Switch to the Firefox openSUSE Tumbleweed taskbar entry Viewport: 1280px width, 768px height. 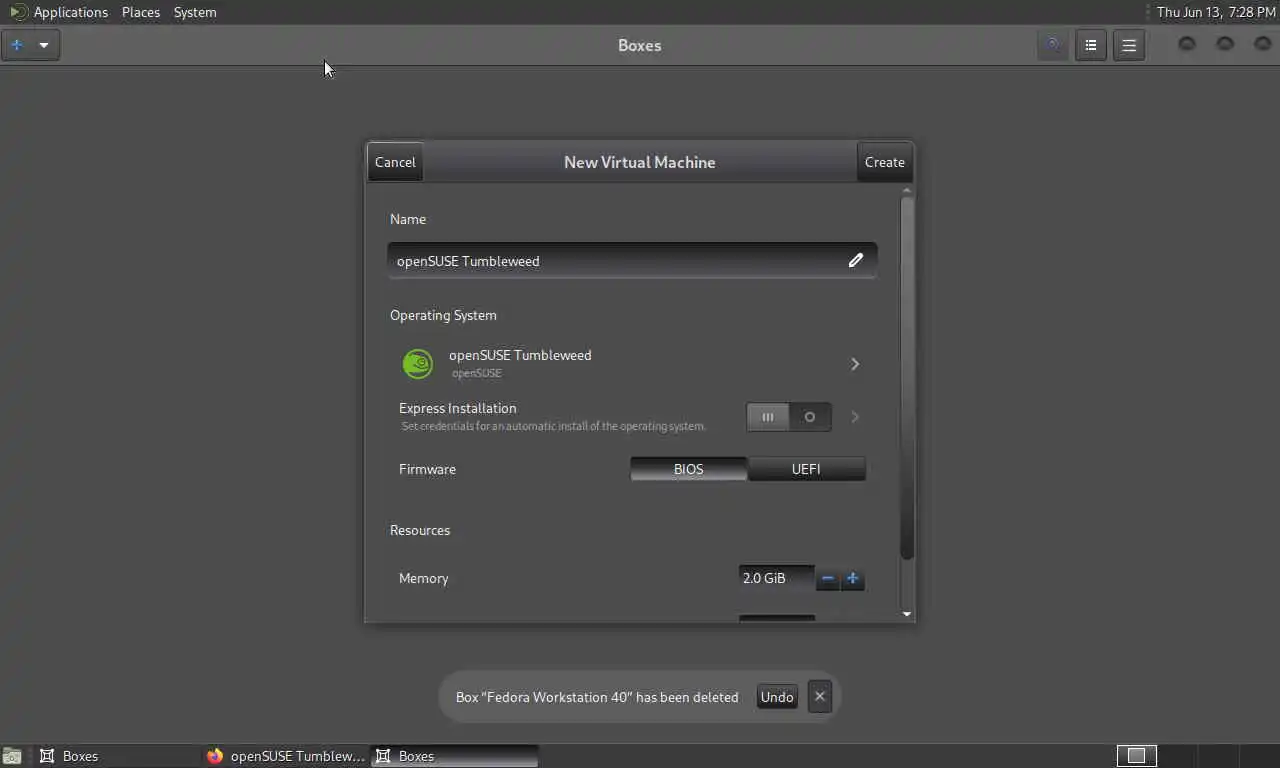(287, 756)
